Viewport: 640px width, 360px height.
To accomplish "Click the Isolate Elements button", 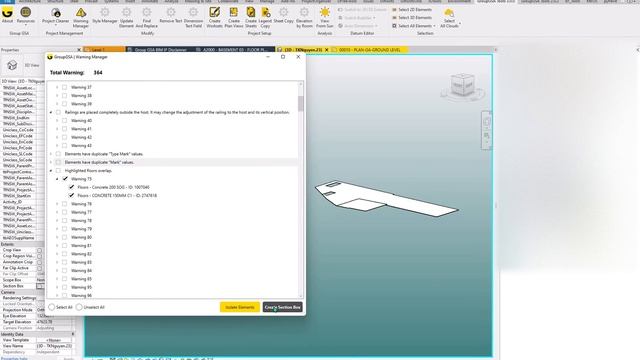I will click(240, 307).
